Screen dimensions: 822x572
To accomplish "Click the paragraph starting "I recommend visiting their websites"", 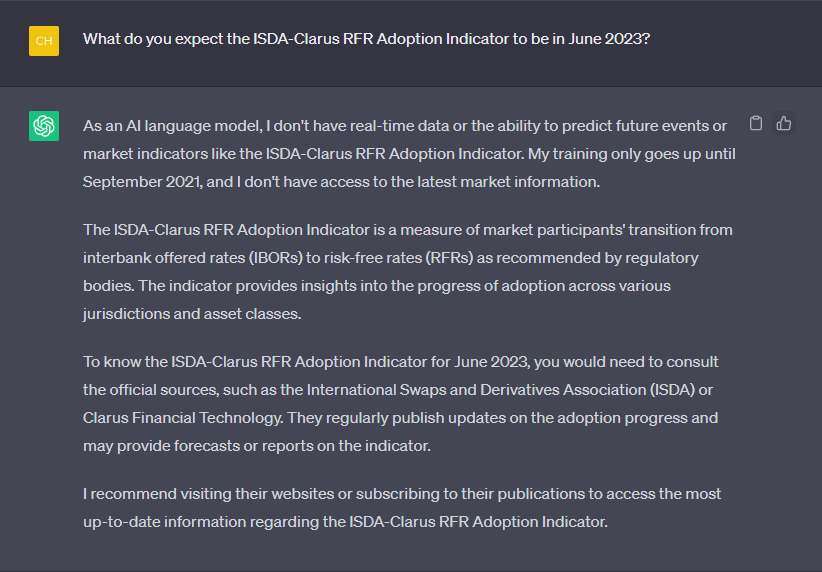I will click(402, 508).
